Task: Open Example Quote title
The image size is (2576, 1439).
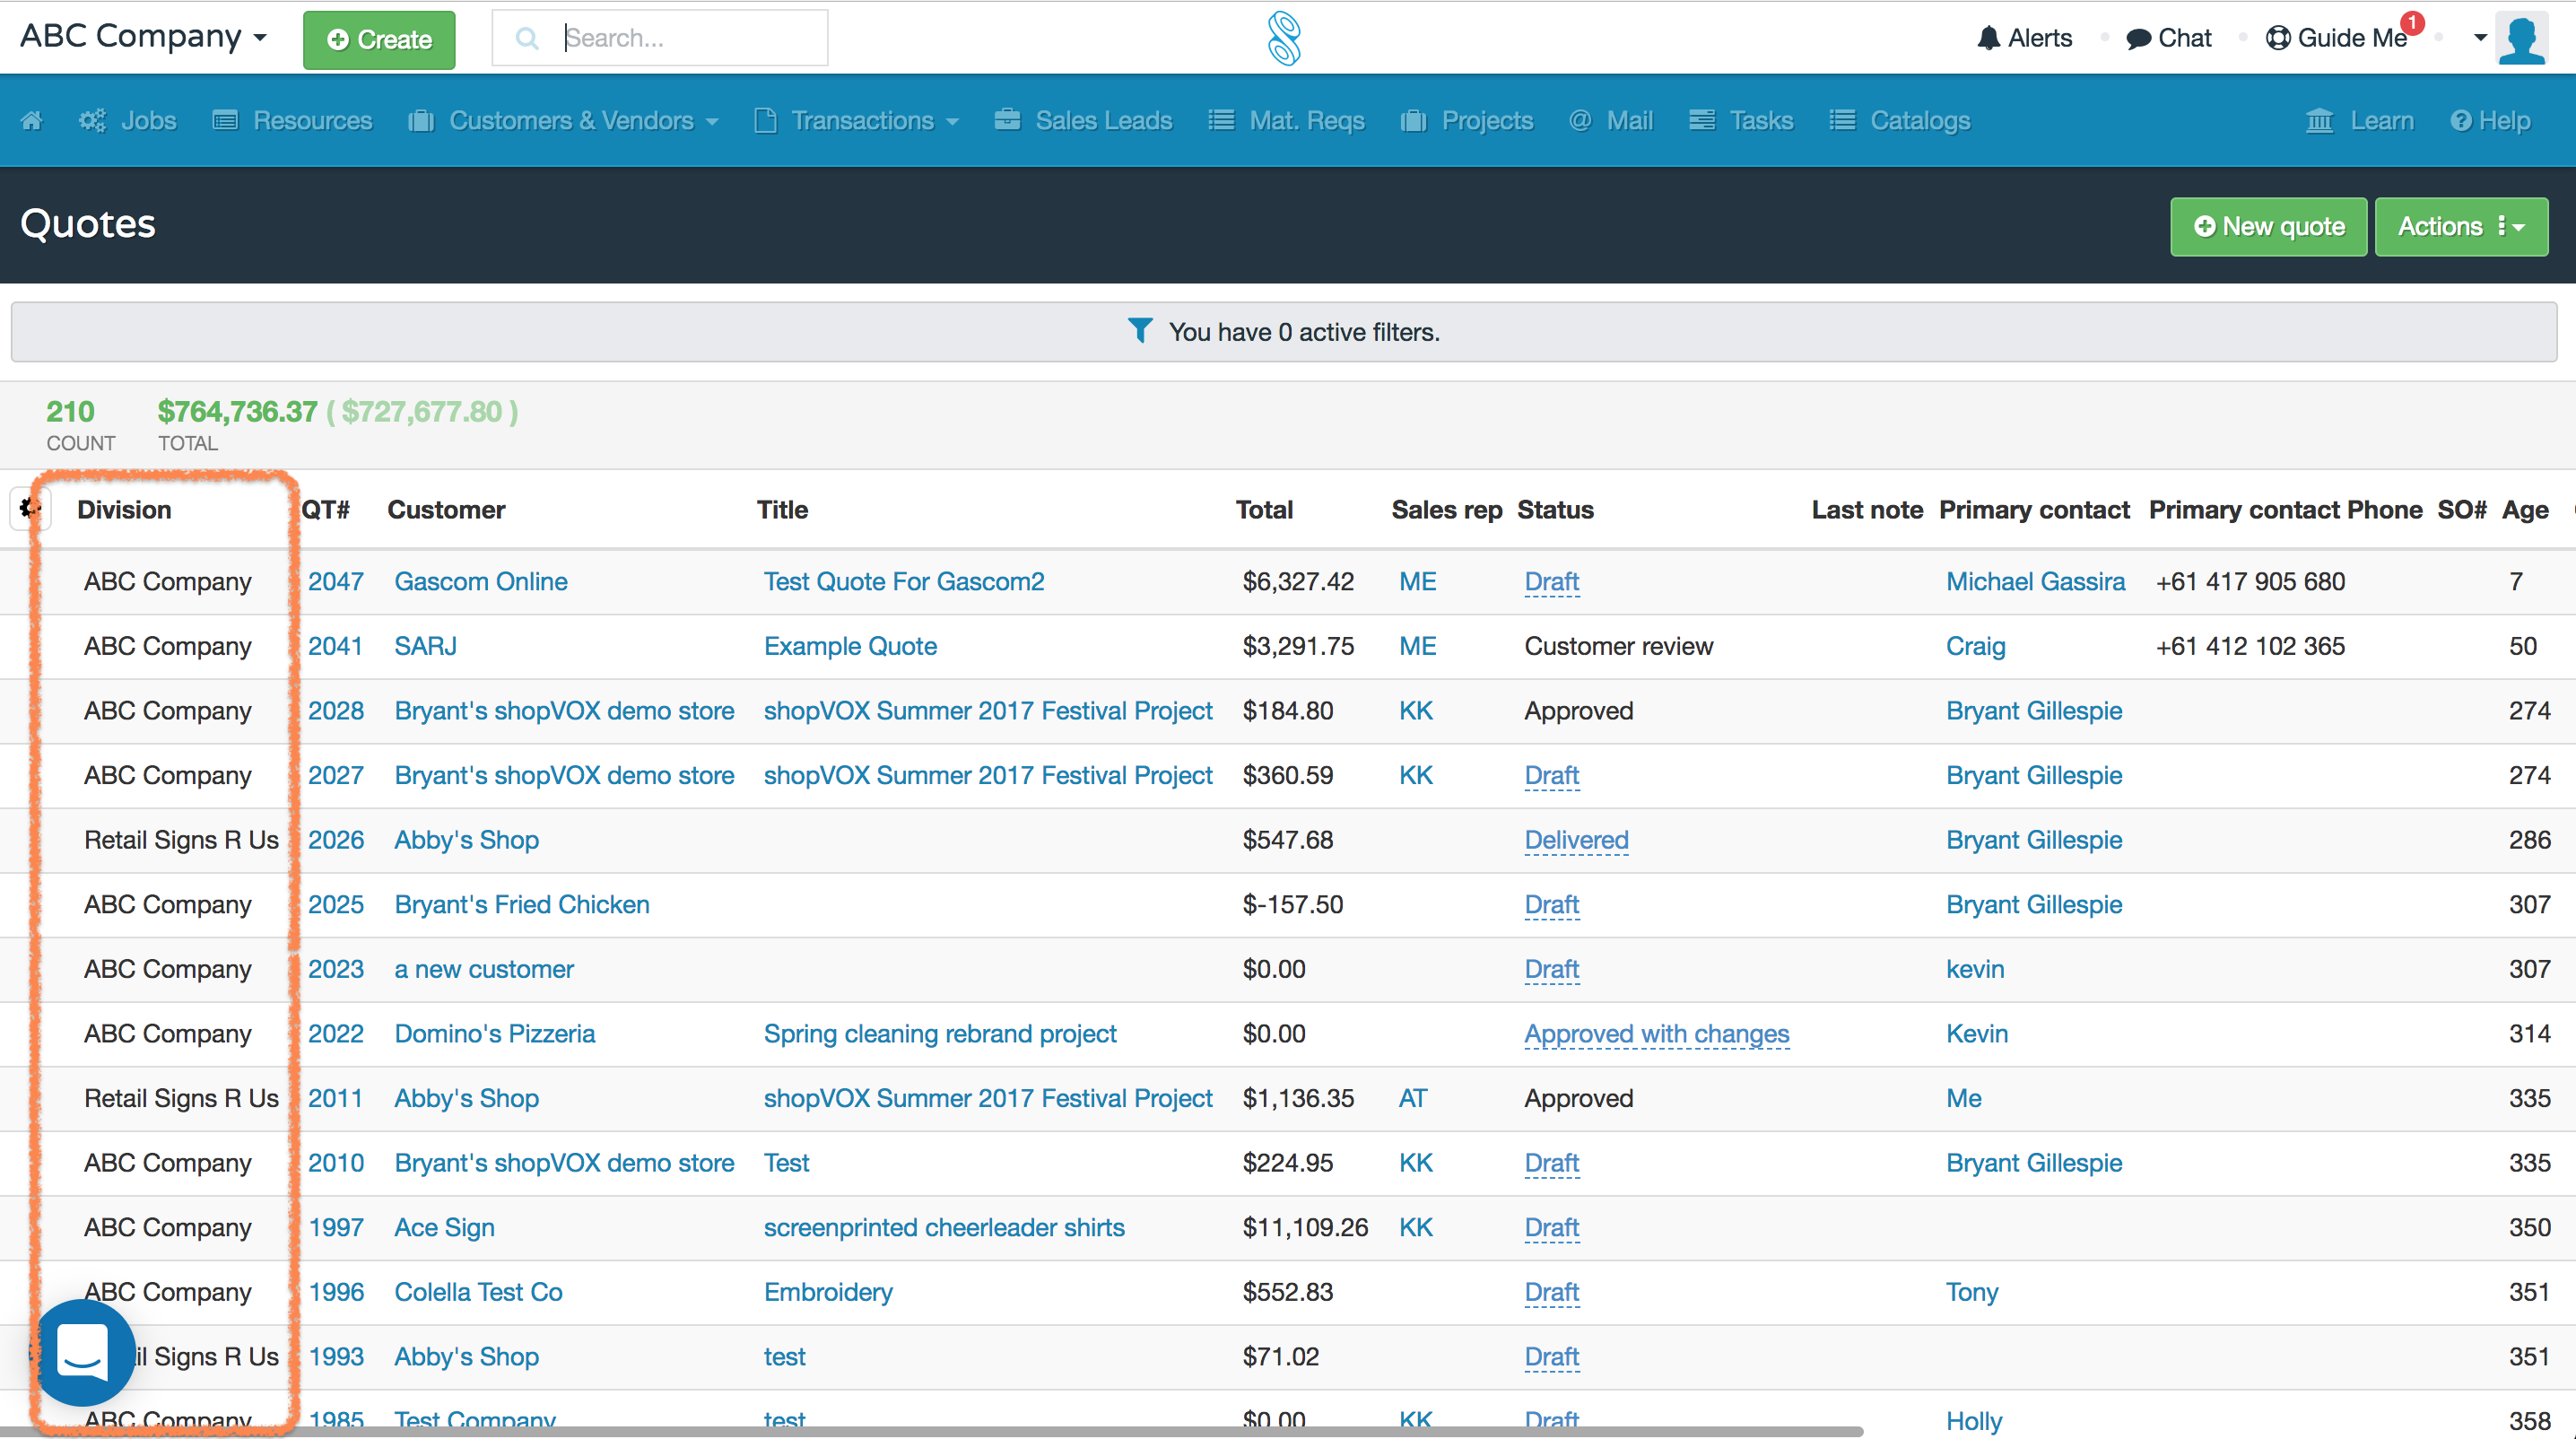Action: click(x=850, y=646)
